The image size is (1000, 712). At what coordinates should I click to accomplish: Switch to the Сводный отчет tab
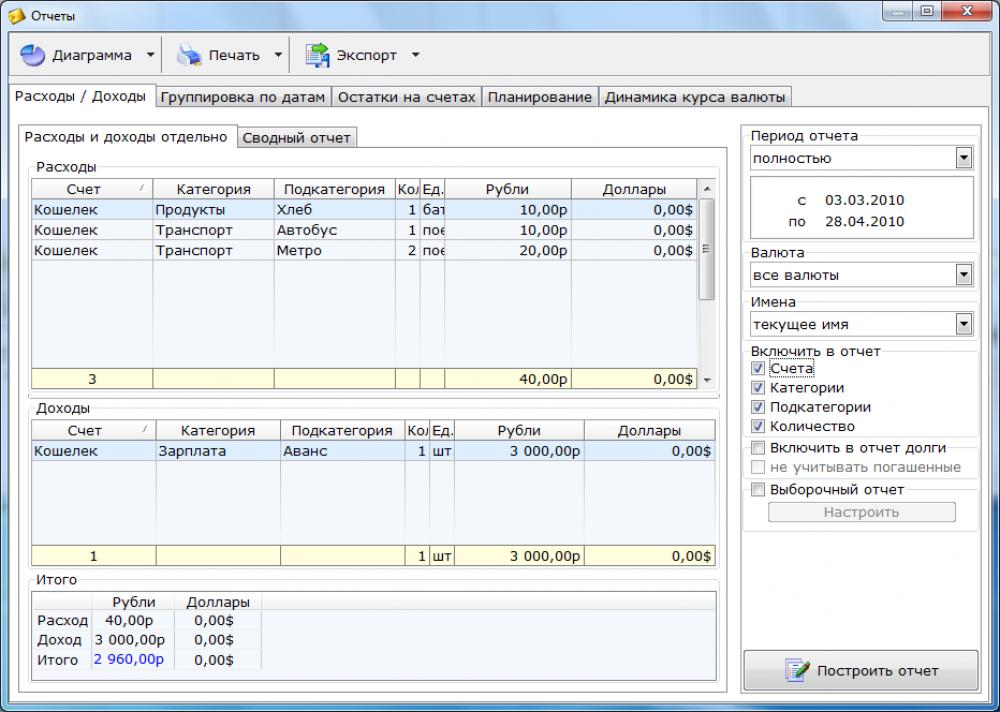(297, 136)
